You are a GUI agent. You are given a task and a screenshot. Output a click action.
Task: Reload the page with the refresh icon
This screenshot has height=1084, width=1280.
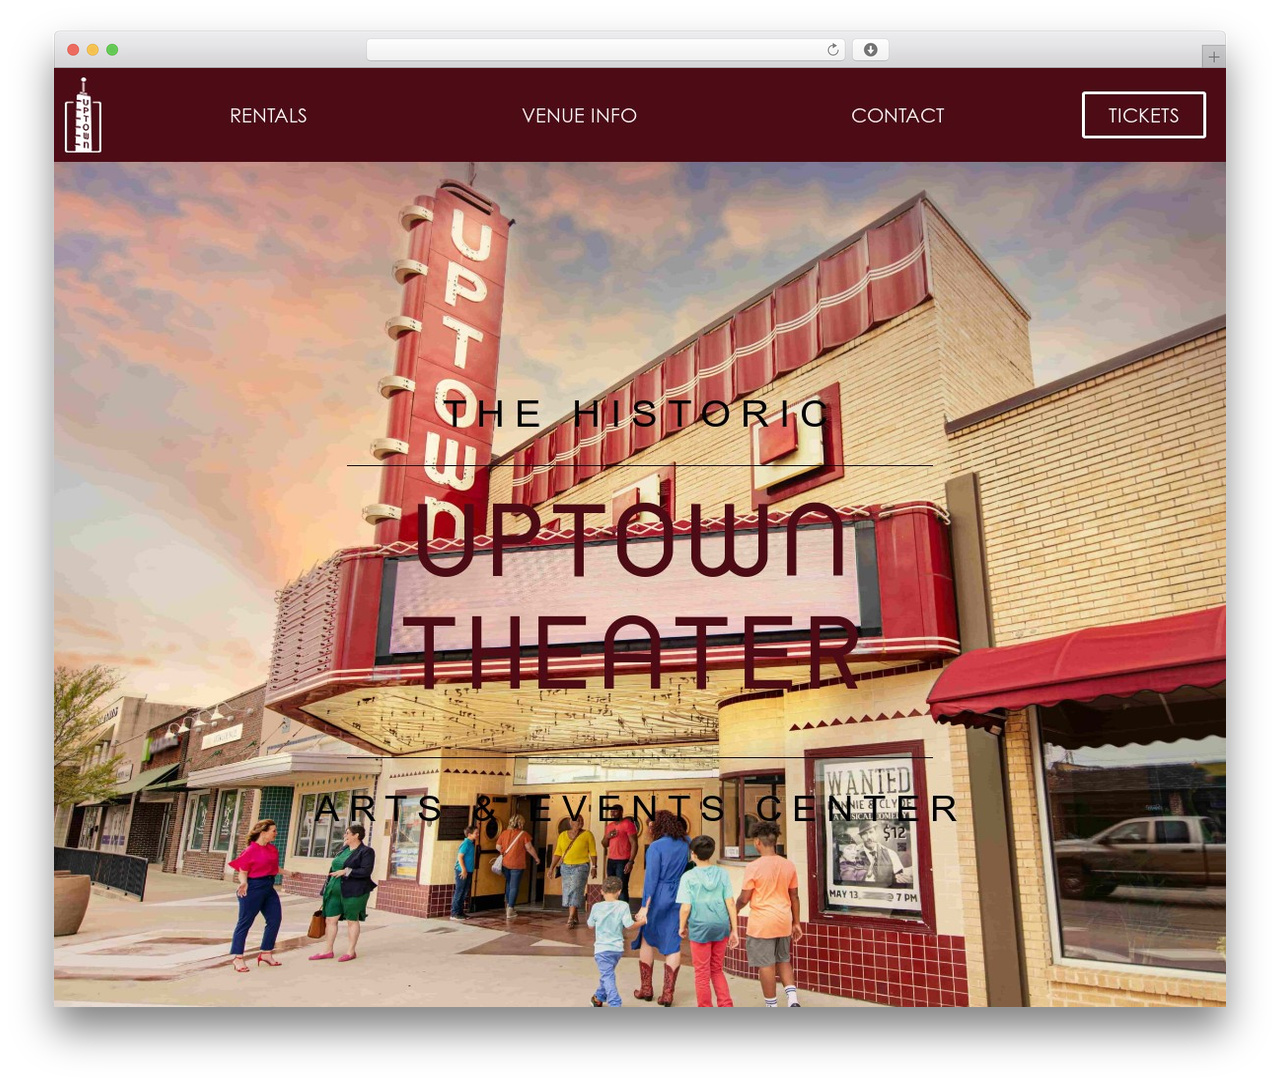(832, 50)
